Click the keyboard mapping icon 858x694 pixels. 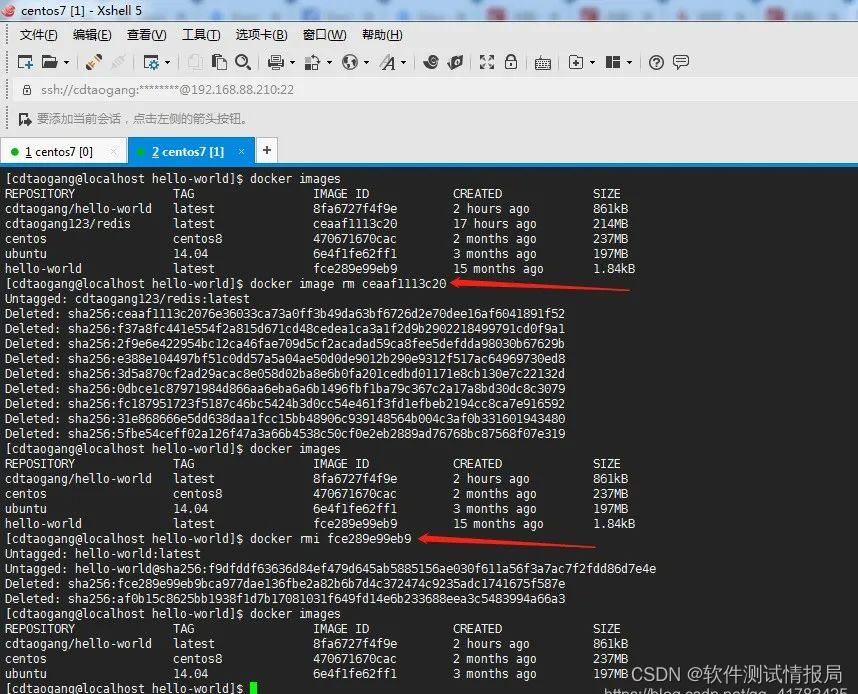tap(542, 63)
